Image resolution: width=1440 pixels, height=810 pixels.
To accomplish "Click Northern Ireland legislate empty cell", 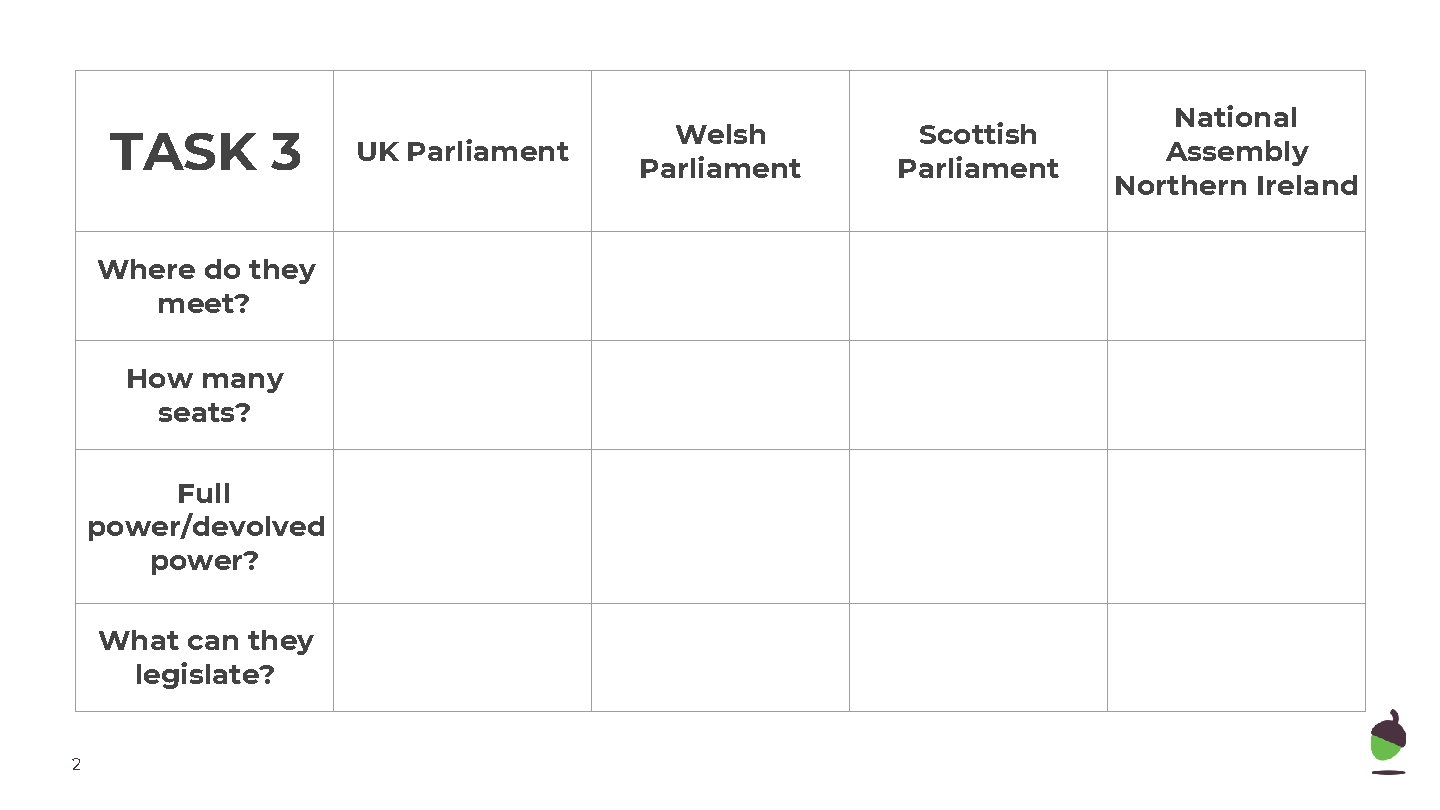I will (1236, 657).
